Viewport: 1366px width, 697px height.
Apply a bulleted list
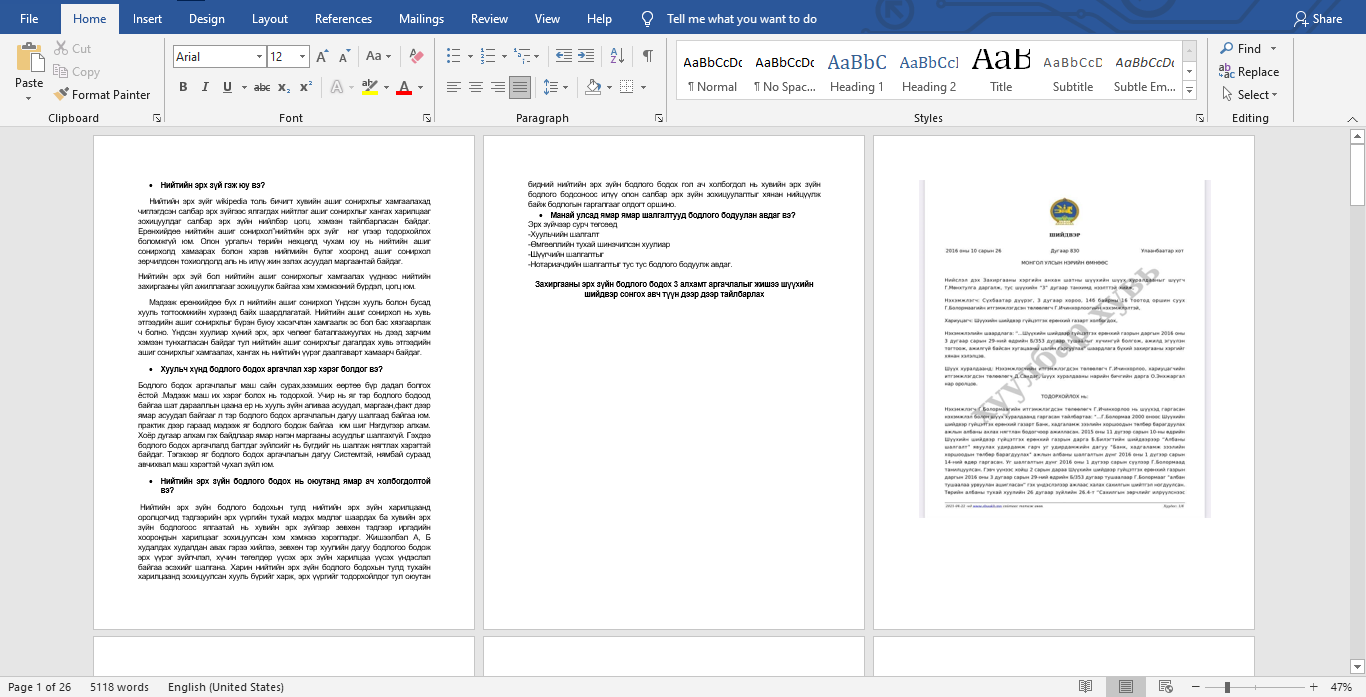[x=453, y=56]
